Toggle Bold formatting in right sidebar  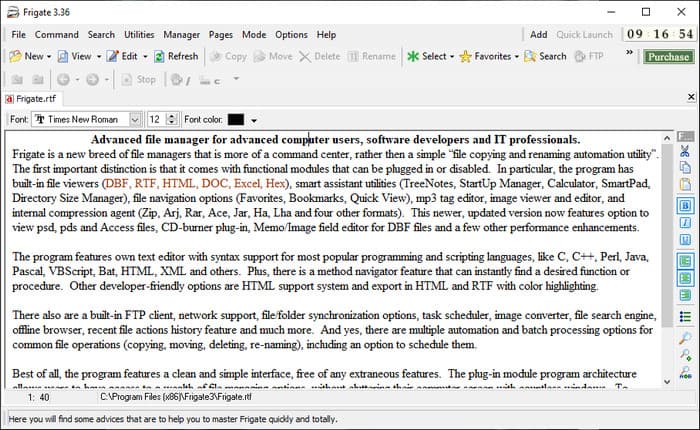(685, 206)
